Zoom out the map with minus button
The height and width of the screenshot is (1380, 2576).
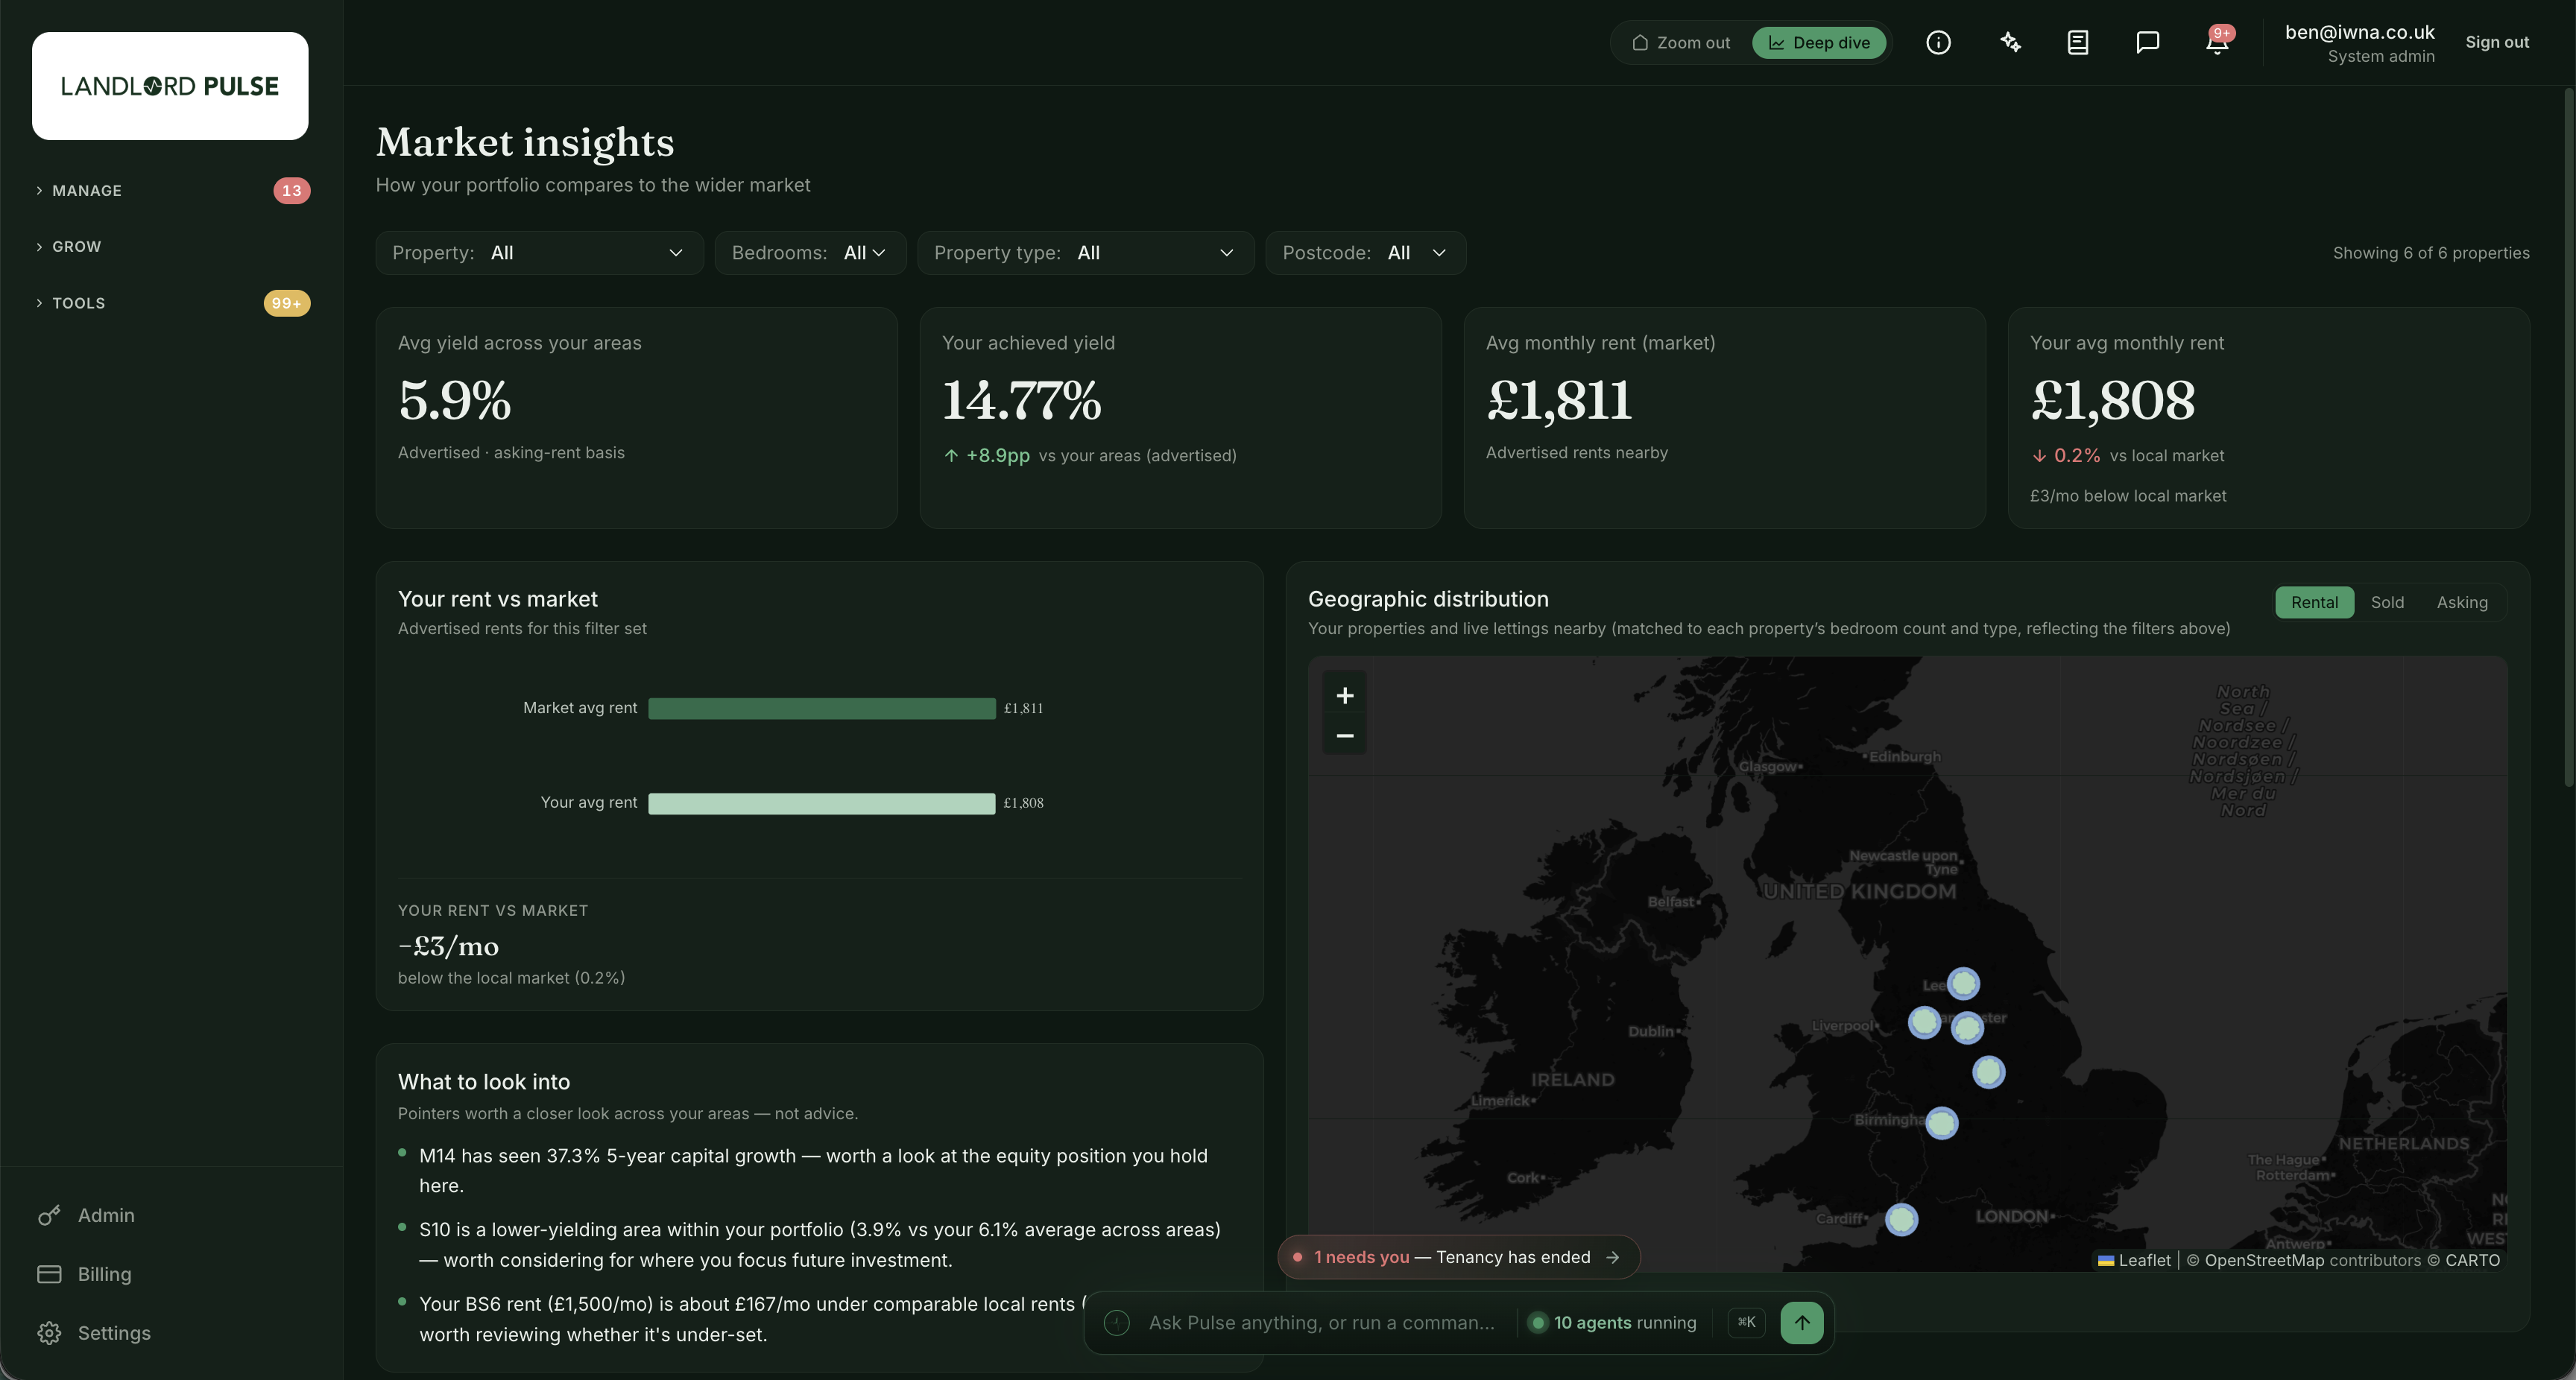coord(1345,736)
